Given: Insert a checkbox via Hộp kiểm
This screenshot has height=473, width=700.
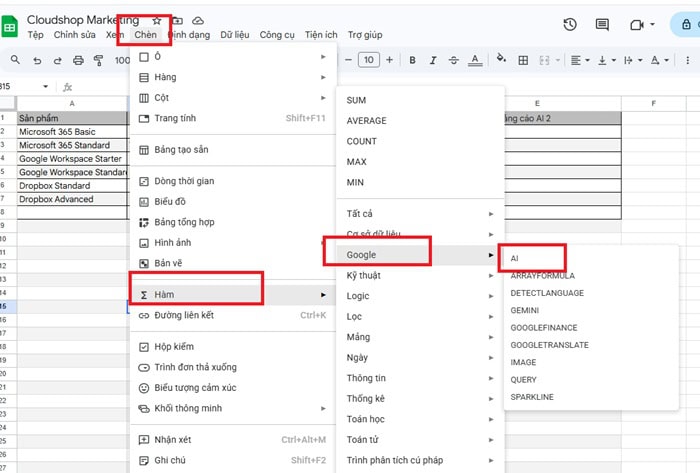Looking at the screenshot, I should (171, 346).
